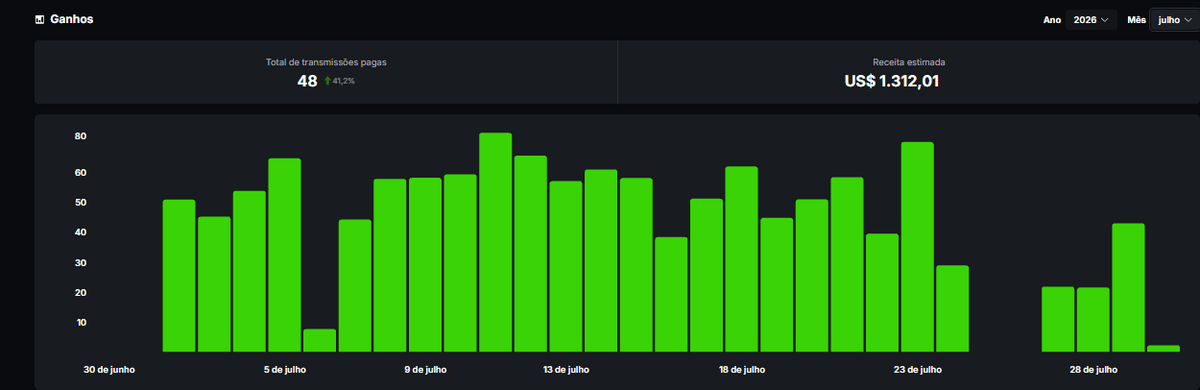Click the "20" y-axis value
The height and width of the screenshot is (390, 1200).
80,293
